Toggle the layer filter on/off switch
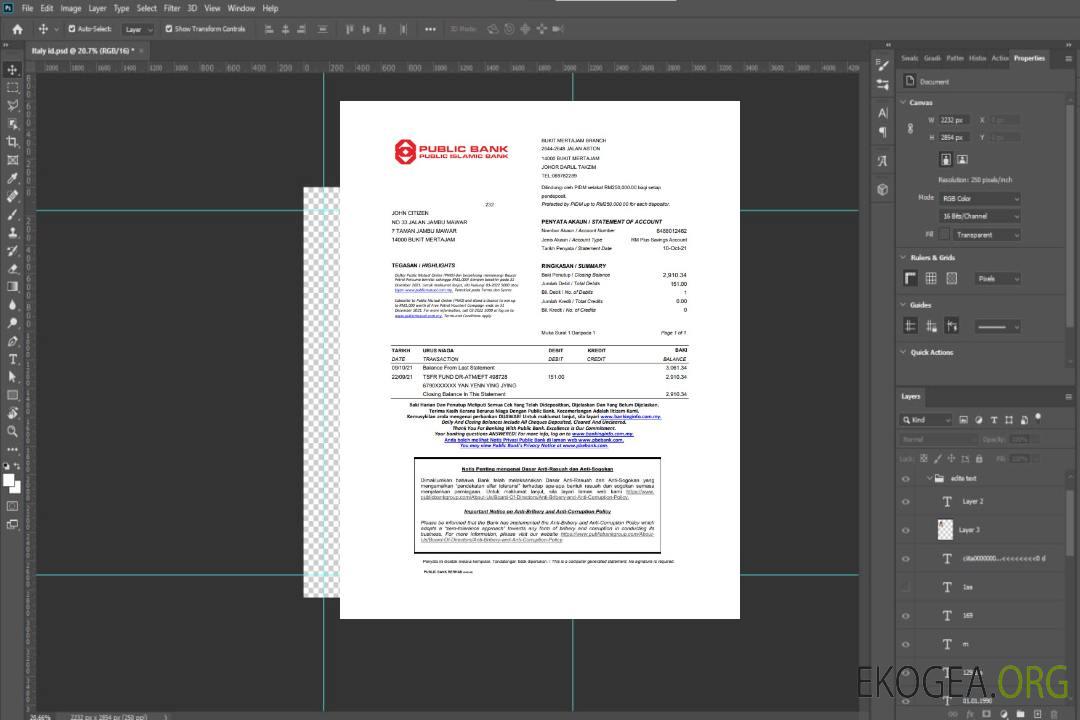This screenshot has height=720, width=1080. coord(1038,418)
